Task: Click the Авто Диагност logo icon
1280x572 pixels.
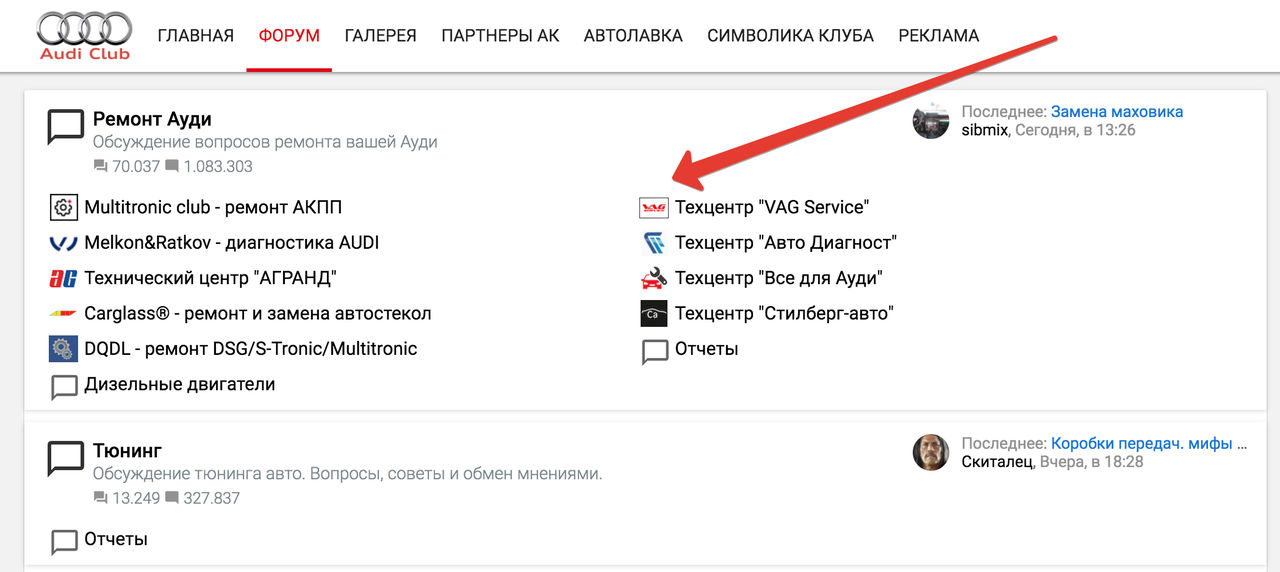Action: tap(653, 243)
